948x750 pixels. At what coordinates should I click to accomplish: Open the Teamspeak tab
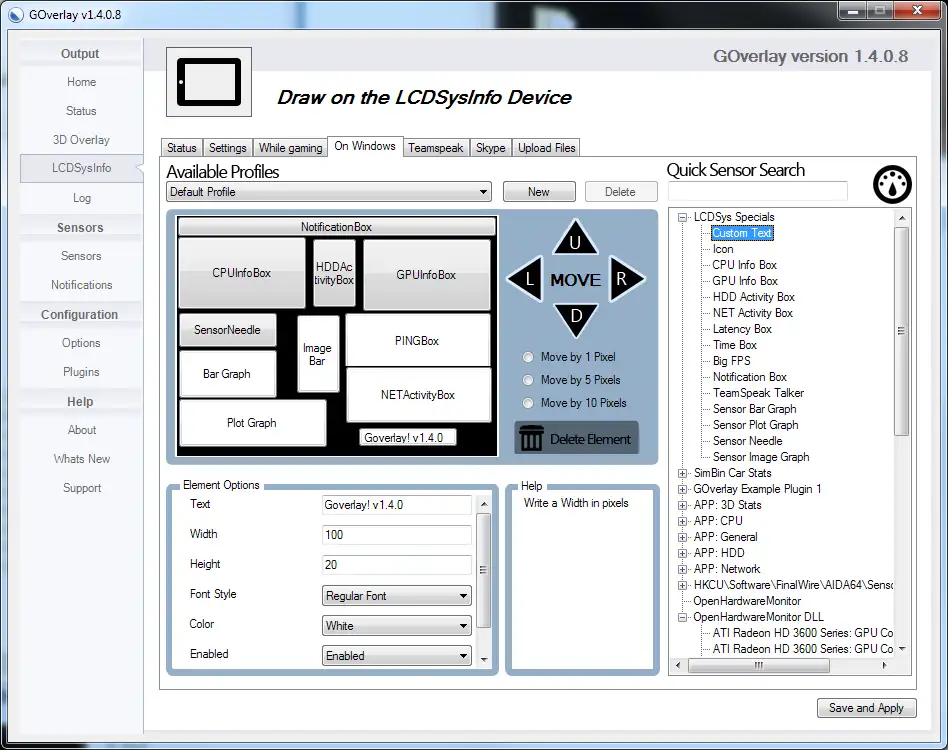click(436, 148)
